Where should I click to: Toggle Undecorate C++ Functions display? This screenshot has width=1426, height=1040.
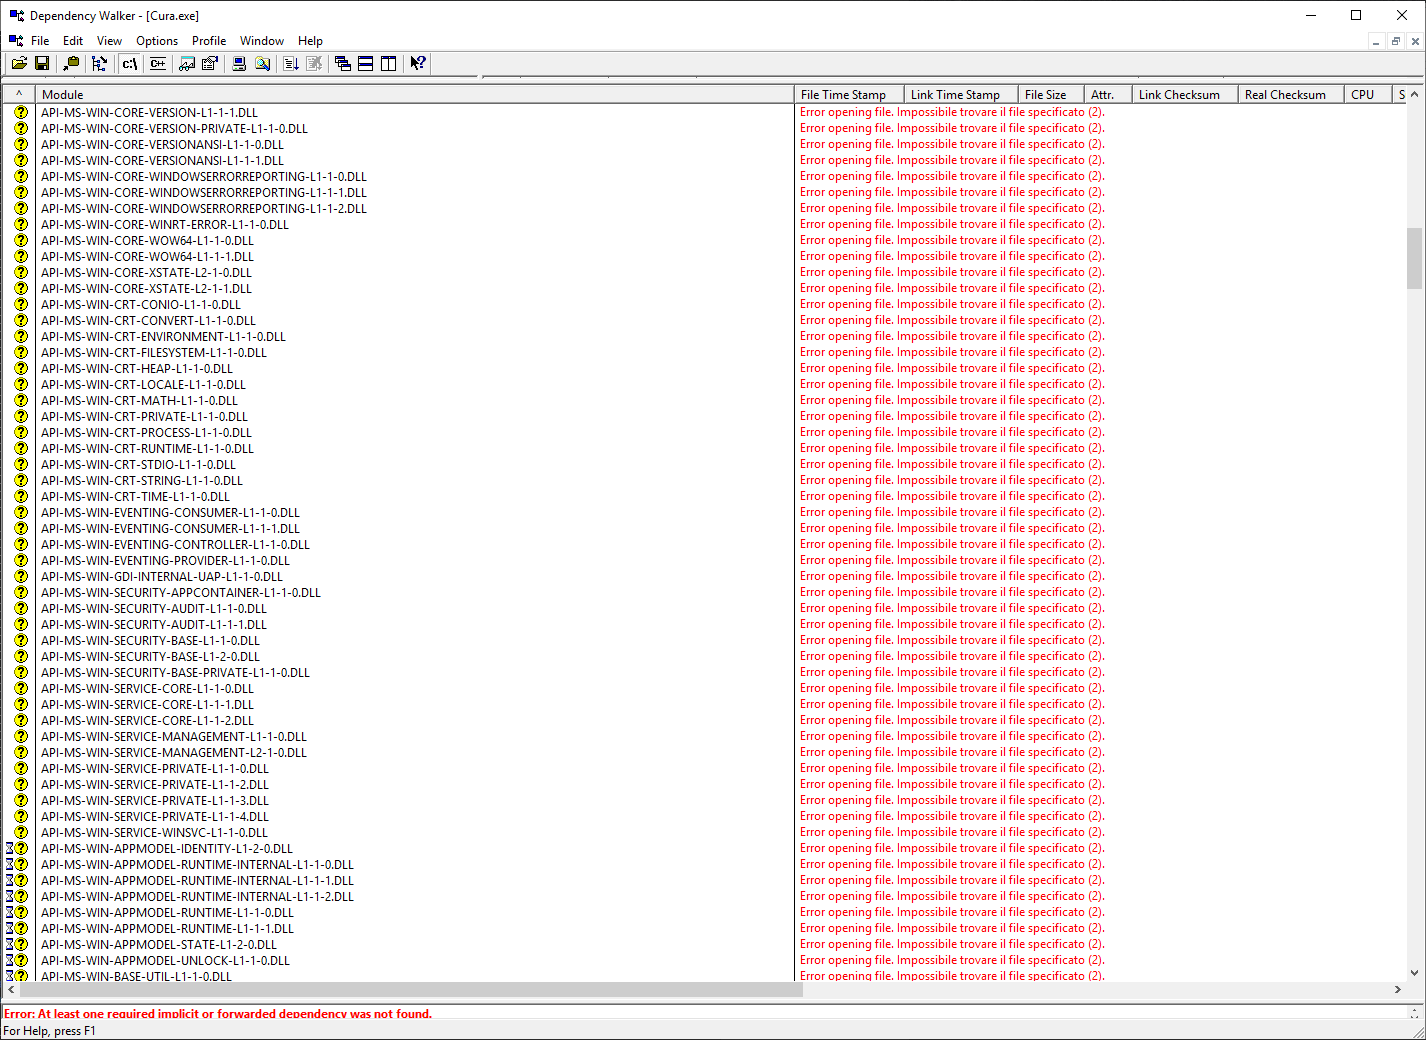click(x=158, y=63)
